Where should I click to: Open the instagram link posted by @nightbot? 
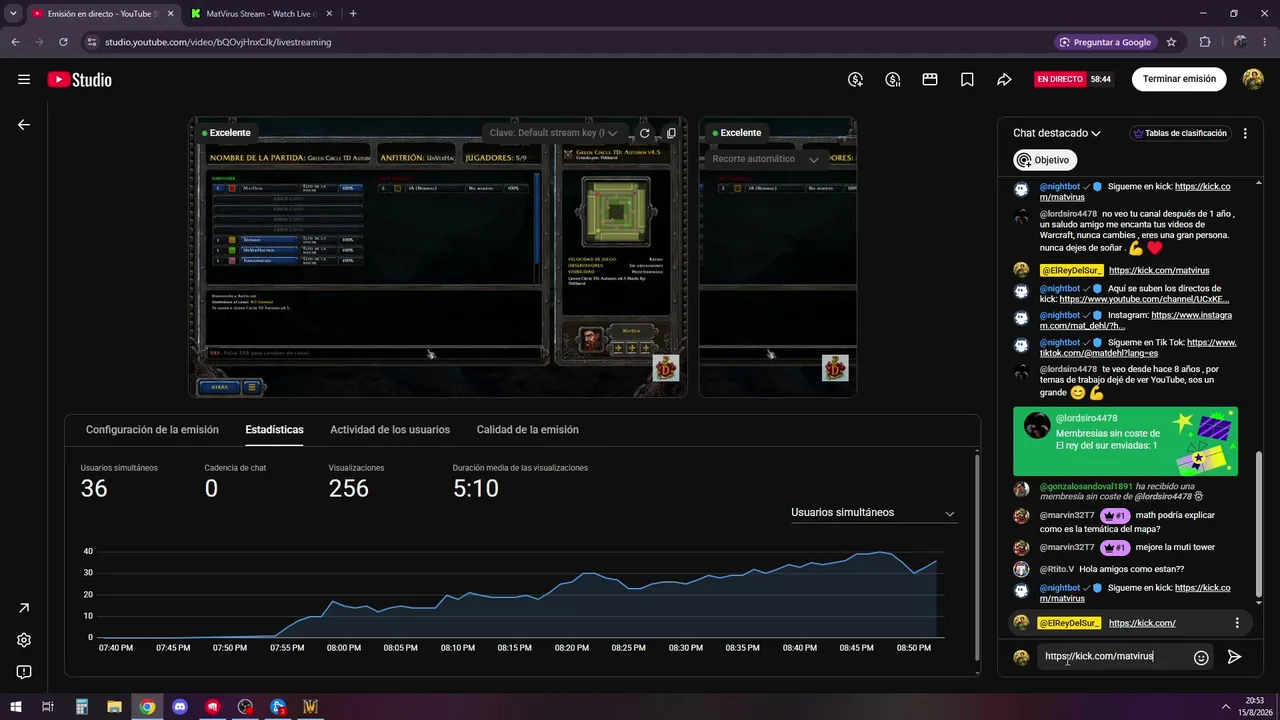pyautogui.click(x=1136, y=320)
